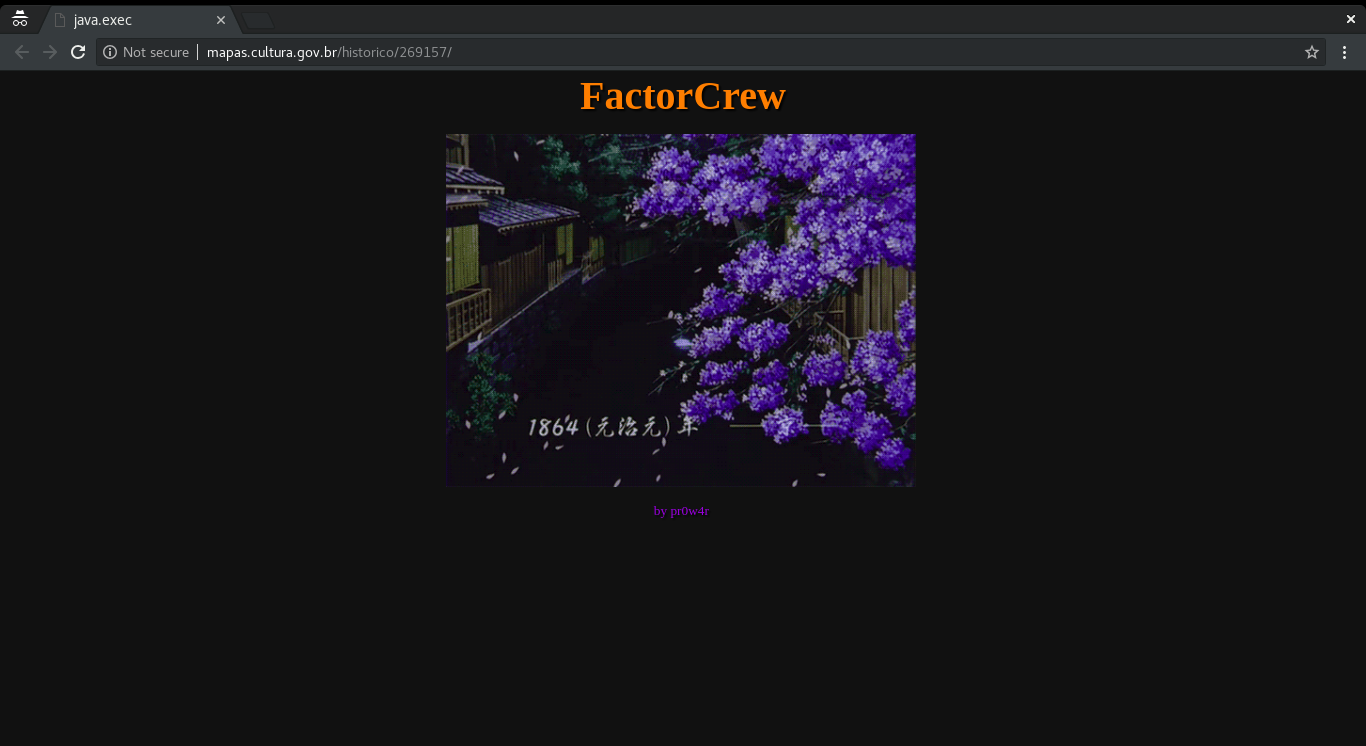
Task: Reload the page with refresh icon
Action: click(x=78, y=52)
